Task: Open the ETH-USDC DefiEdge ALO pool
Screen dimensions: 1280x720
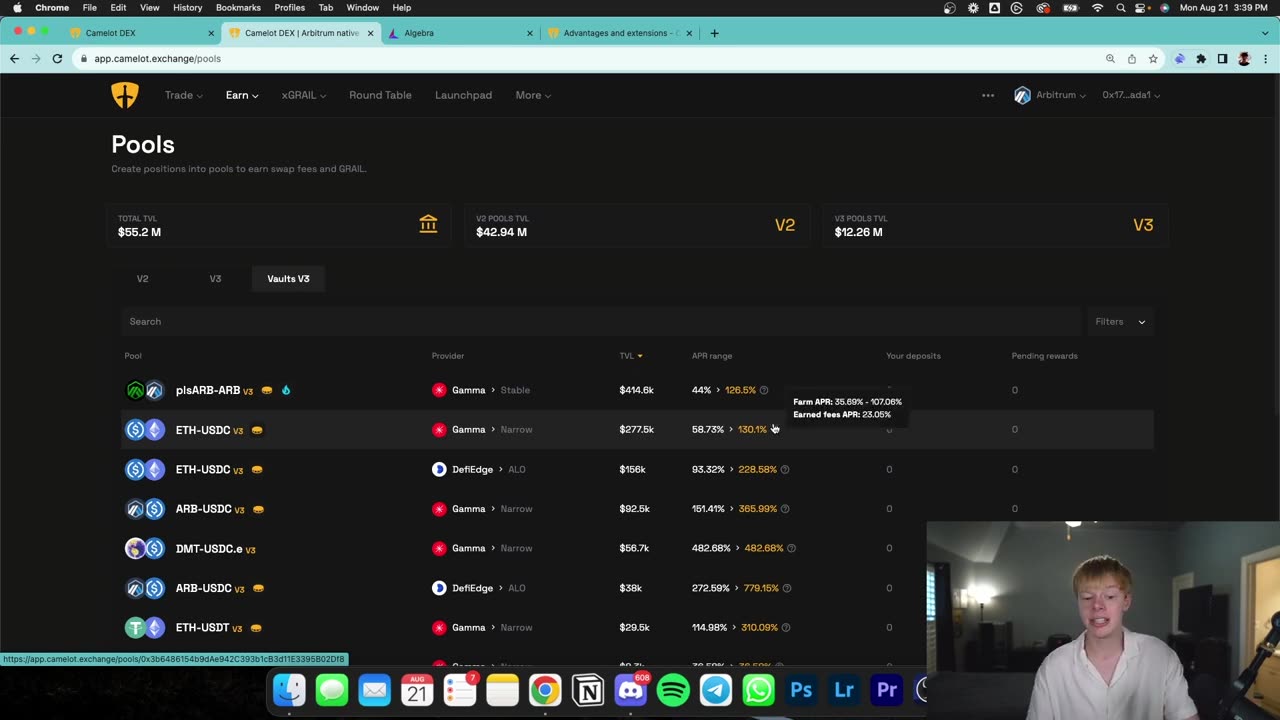Action: pos(637,469)
